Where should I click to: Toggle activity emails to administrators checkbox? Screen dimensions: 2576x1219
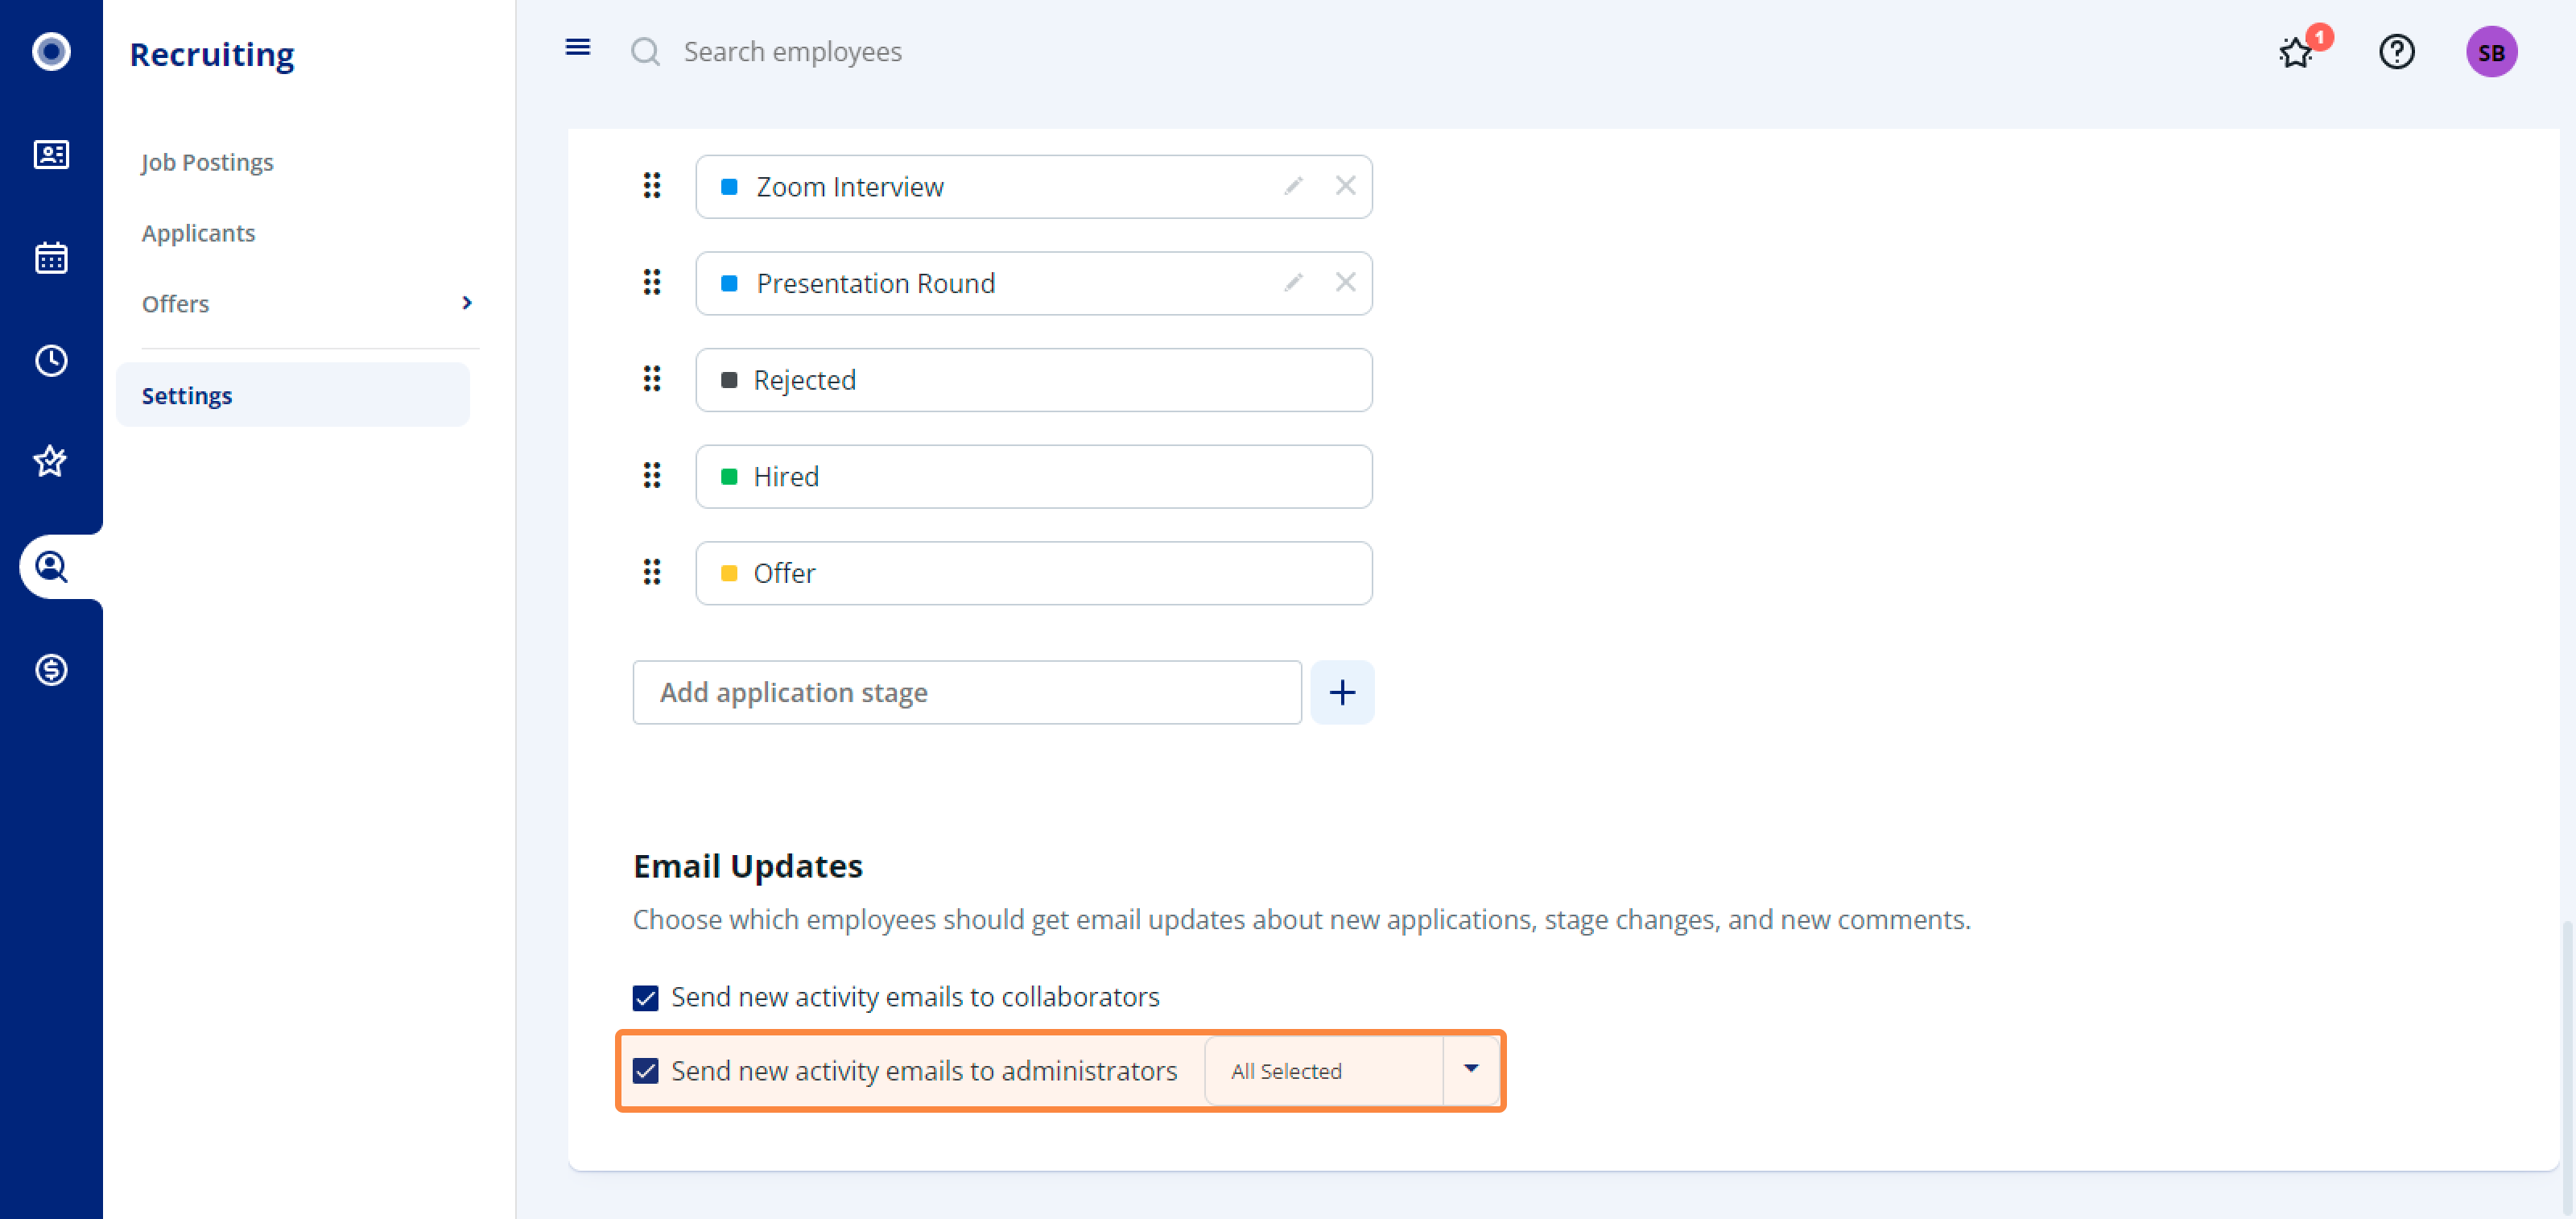point(646,1071)
